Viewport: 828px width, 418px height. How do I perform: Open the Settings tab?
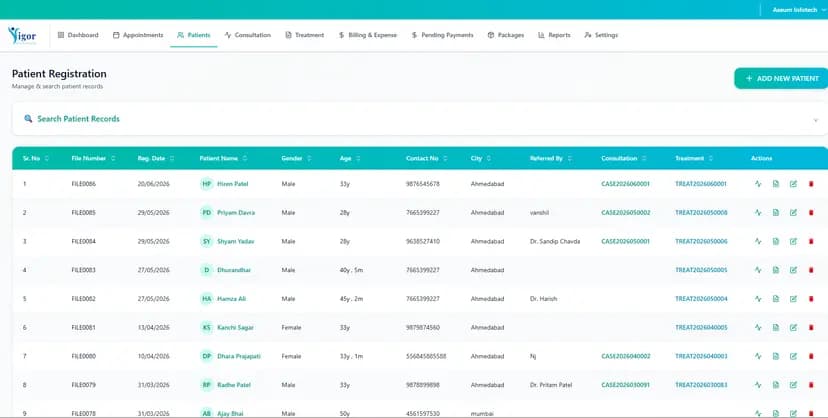click(x=601, y=35)
